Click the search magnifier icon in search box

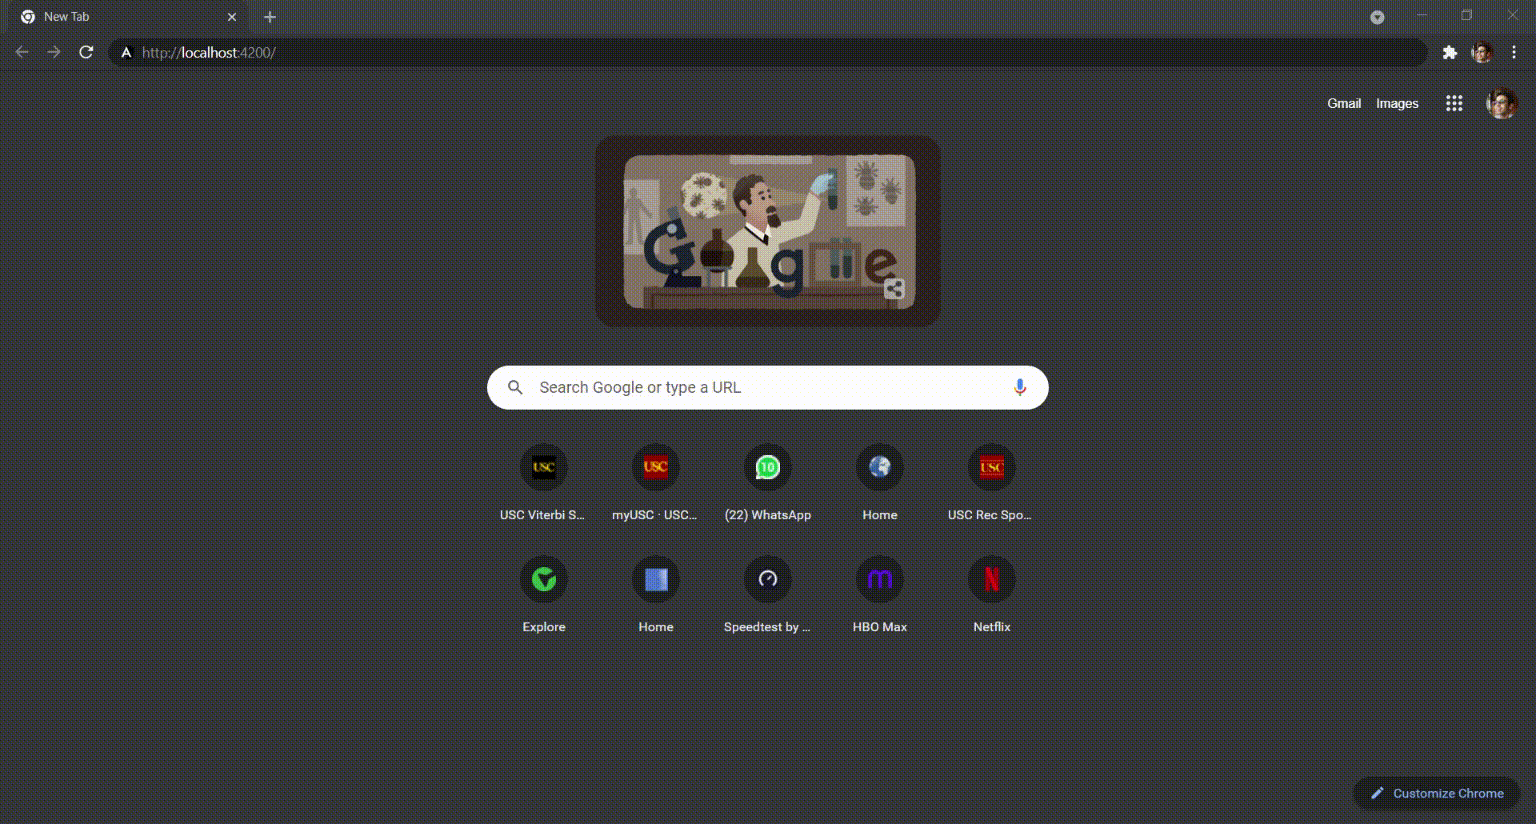pos(515,387)
